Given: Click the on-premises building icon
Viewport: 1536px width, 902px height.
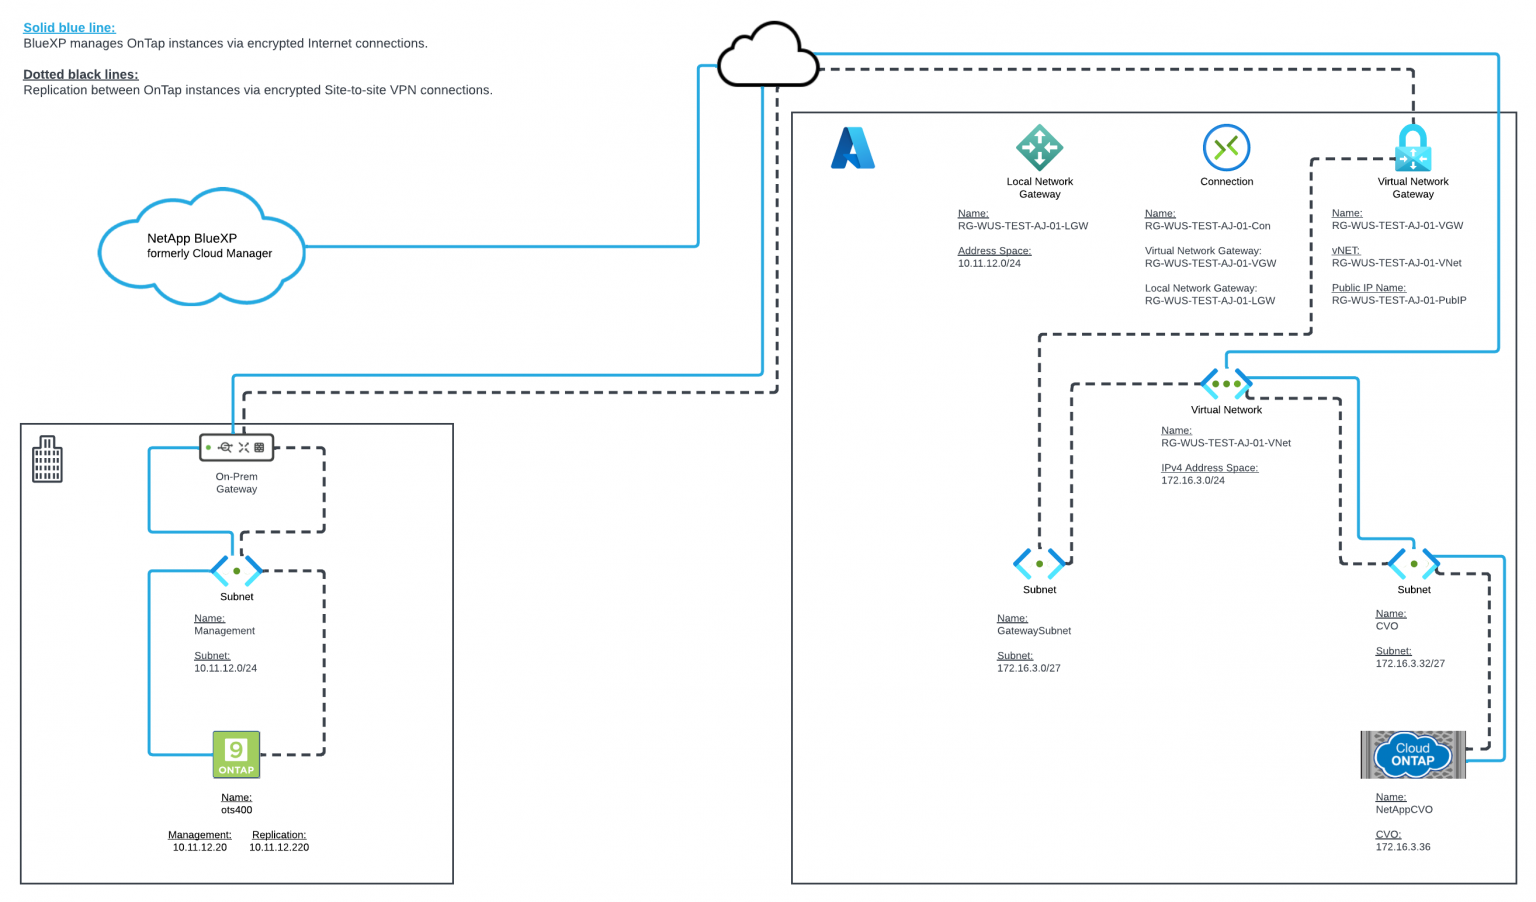Looking at the screenshot, I should [46, 459].
